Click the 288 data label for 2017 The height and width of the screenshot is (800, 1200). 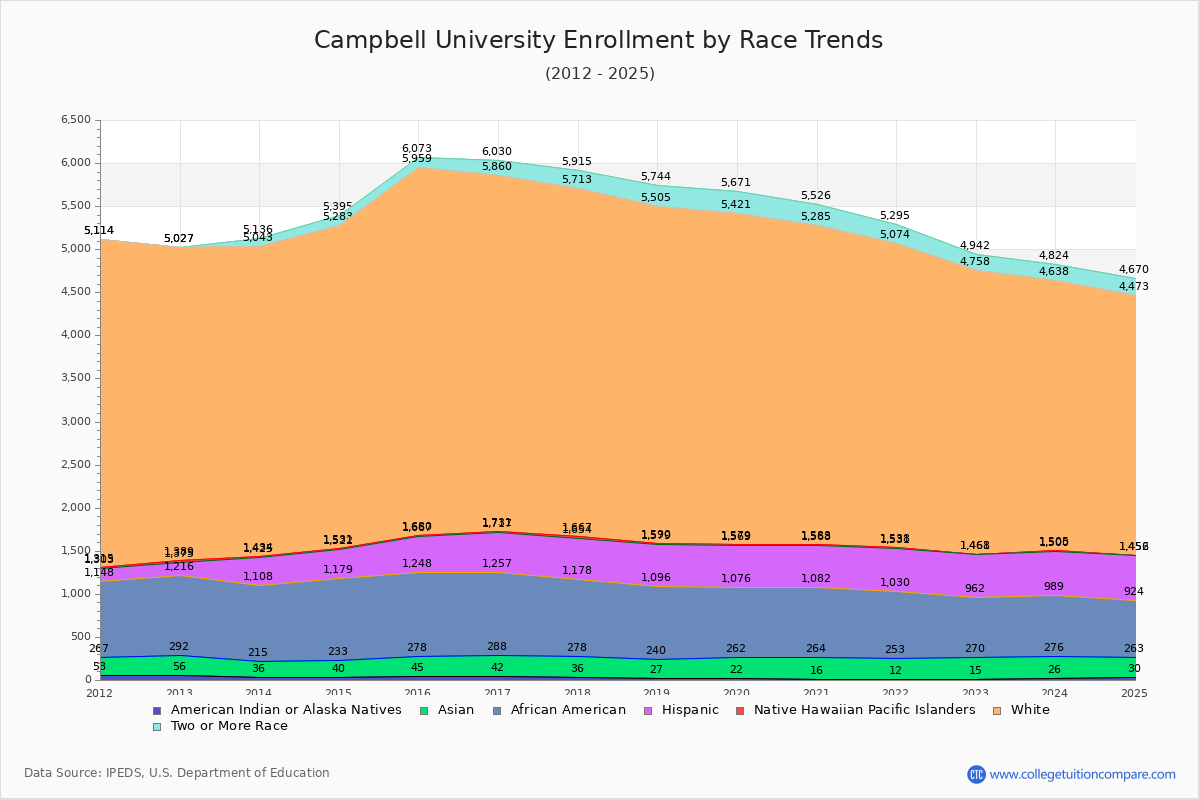coord(497,646)
